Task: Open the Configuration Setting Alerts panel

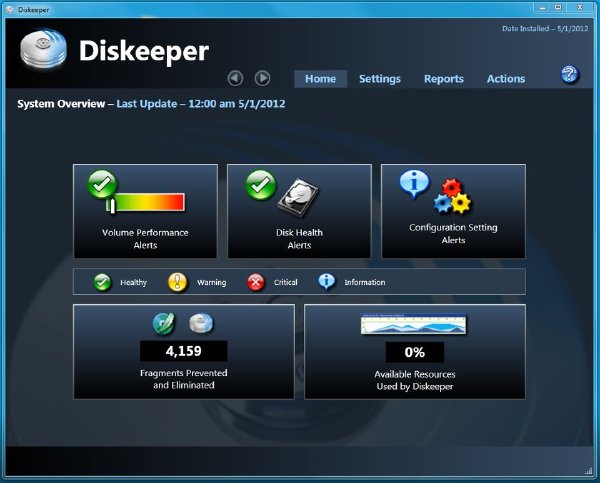Action: coord(453,211)
